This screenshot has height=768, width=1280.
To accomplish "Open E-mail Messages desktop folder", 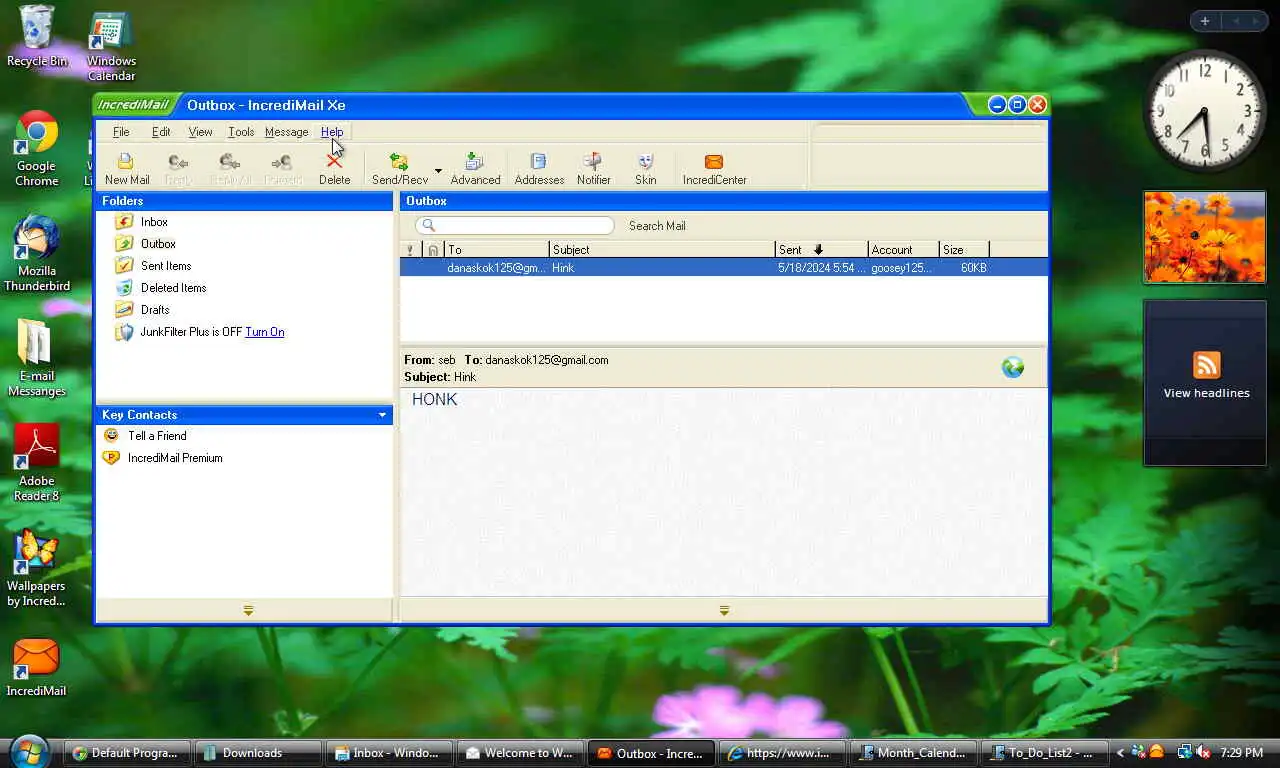I will 36,358.
